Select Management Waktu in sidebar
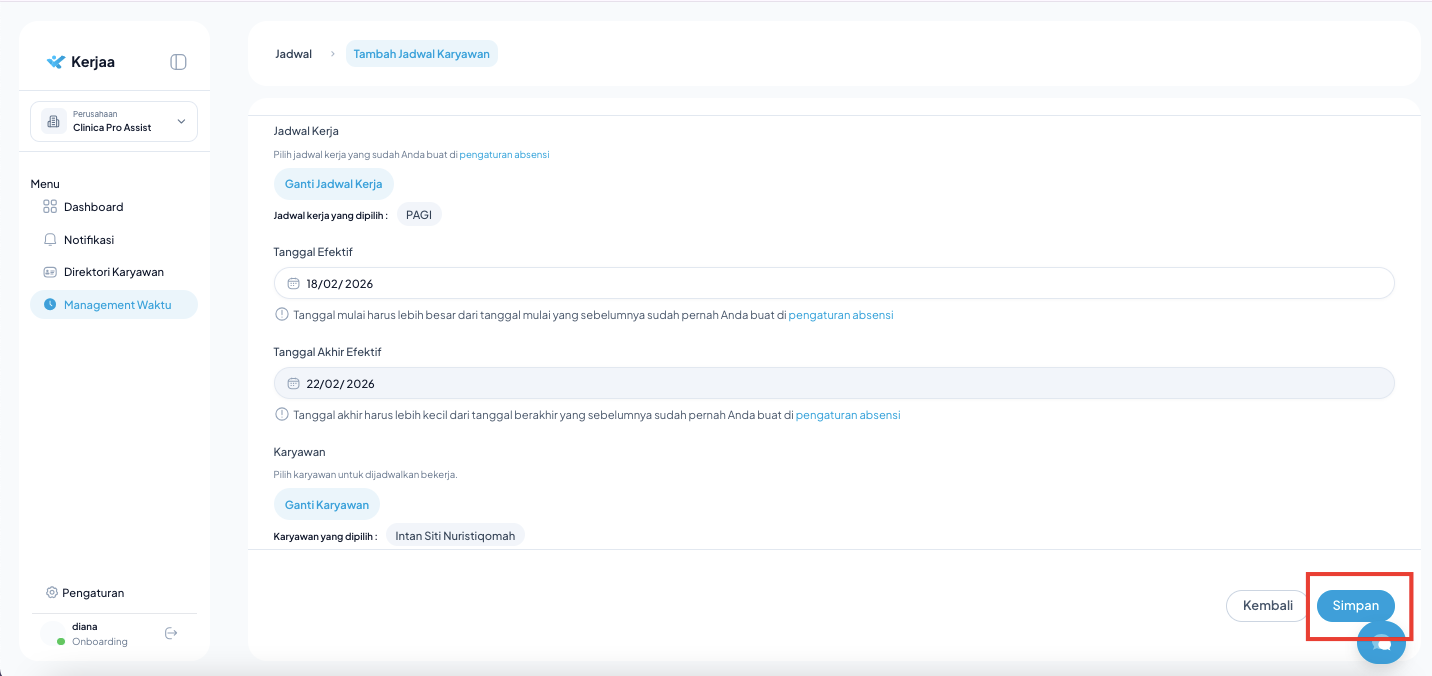Image resolution: width=1432 pixels, height=676 pixels. (x=117, y=305)
